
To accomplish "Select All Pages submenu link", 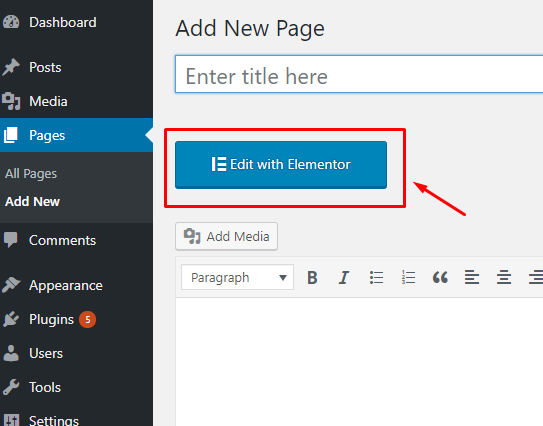I will pos(31,174).
